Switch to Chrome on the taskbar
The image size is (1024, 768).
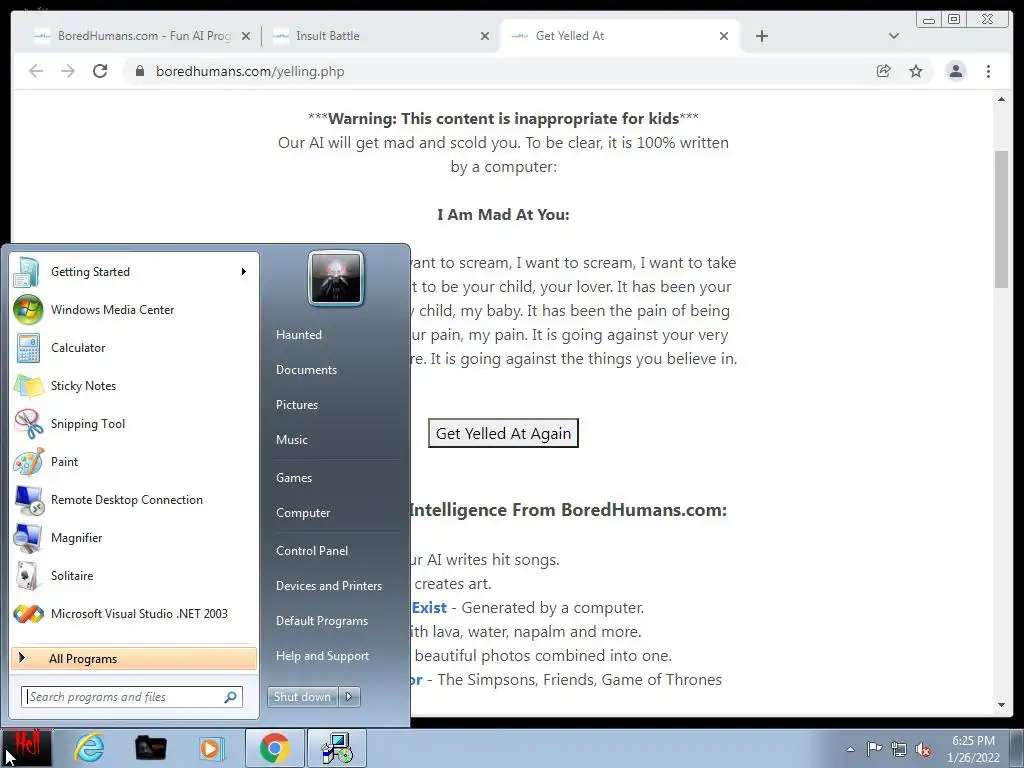(x=274, y=748)
